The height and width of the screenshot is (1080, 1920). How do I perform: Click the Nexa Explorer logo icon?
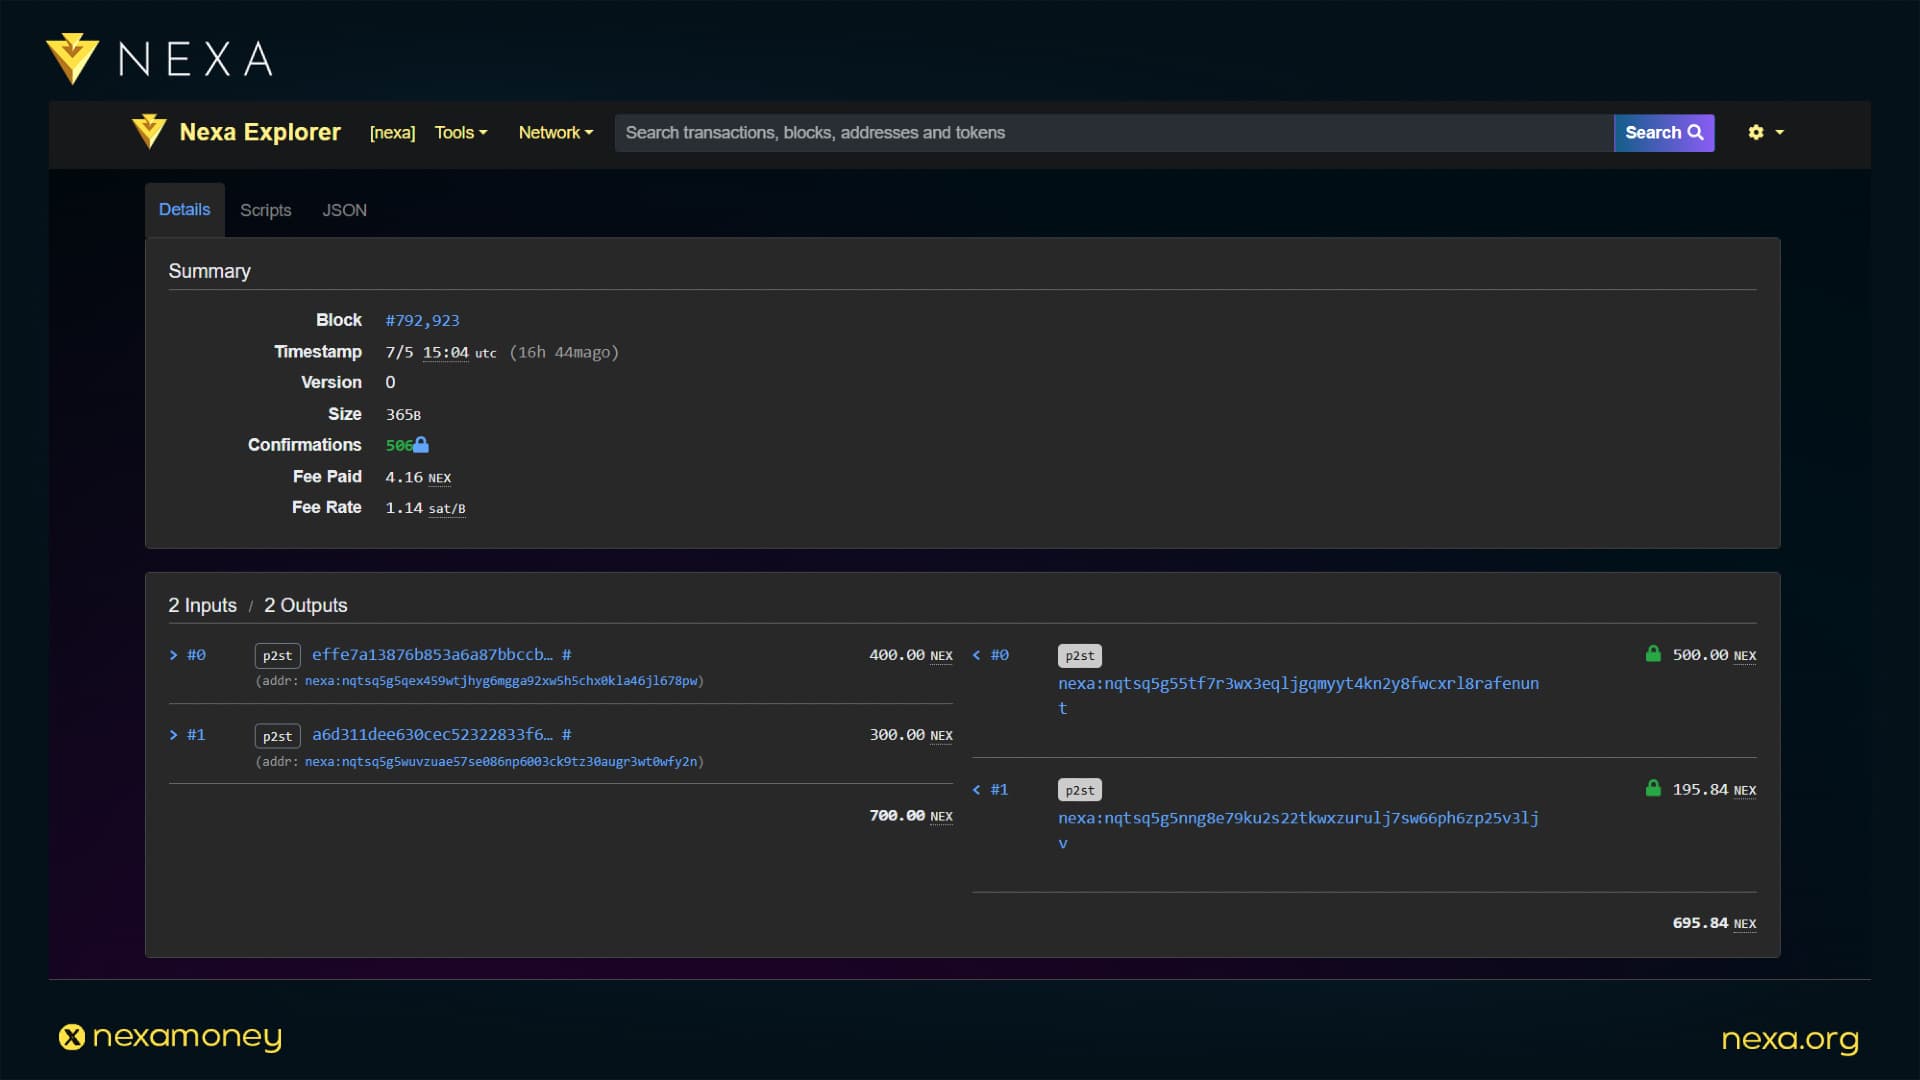(149, 132)
